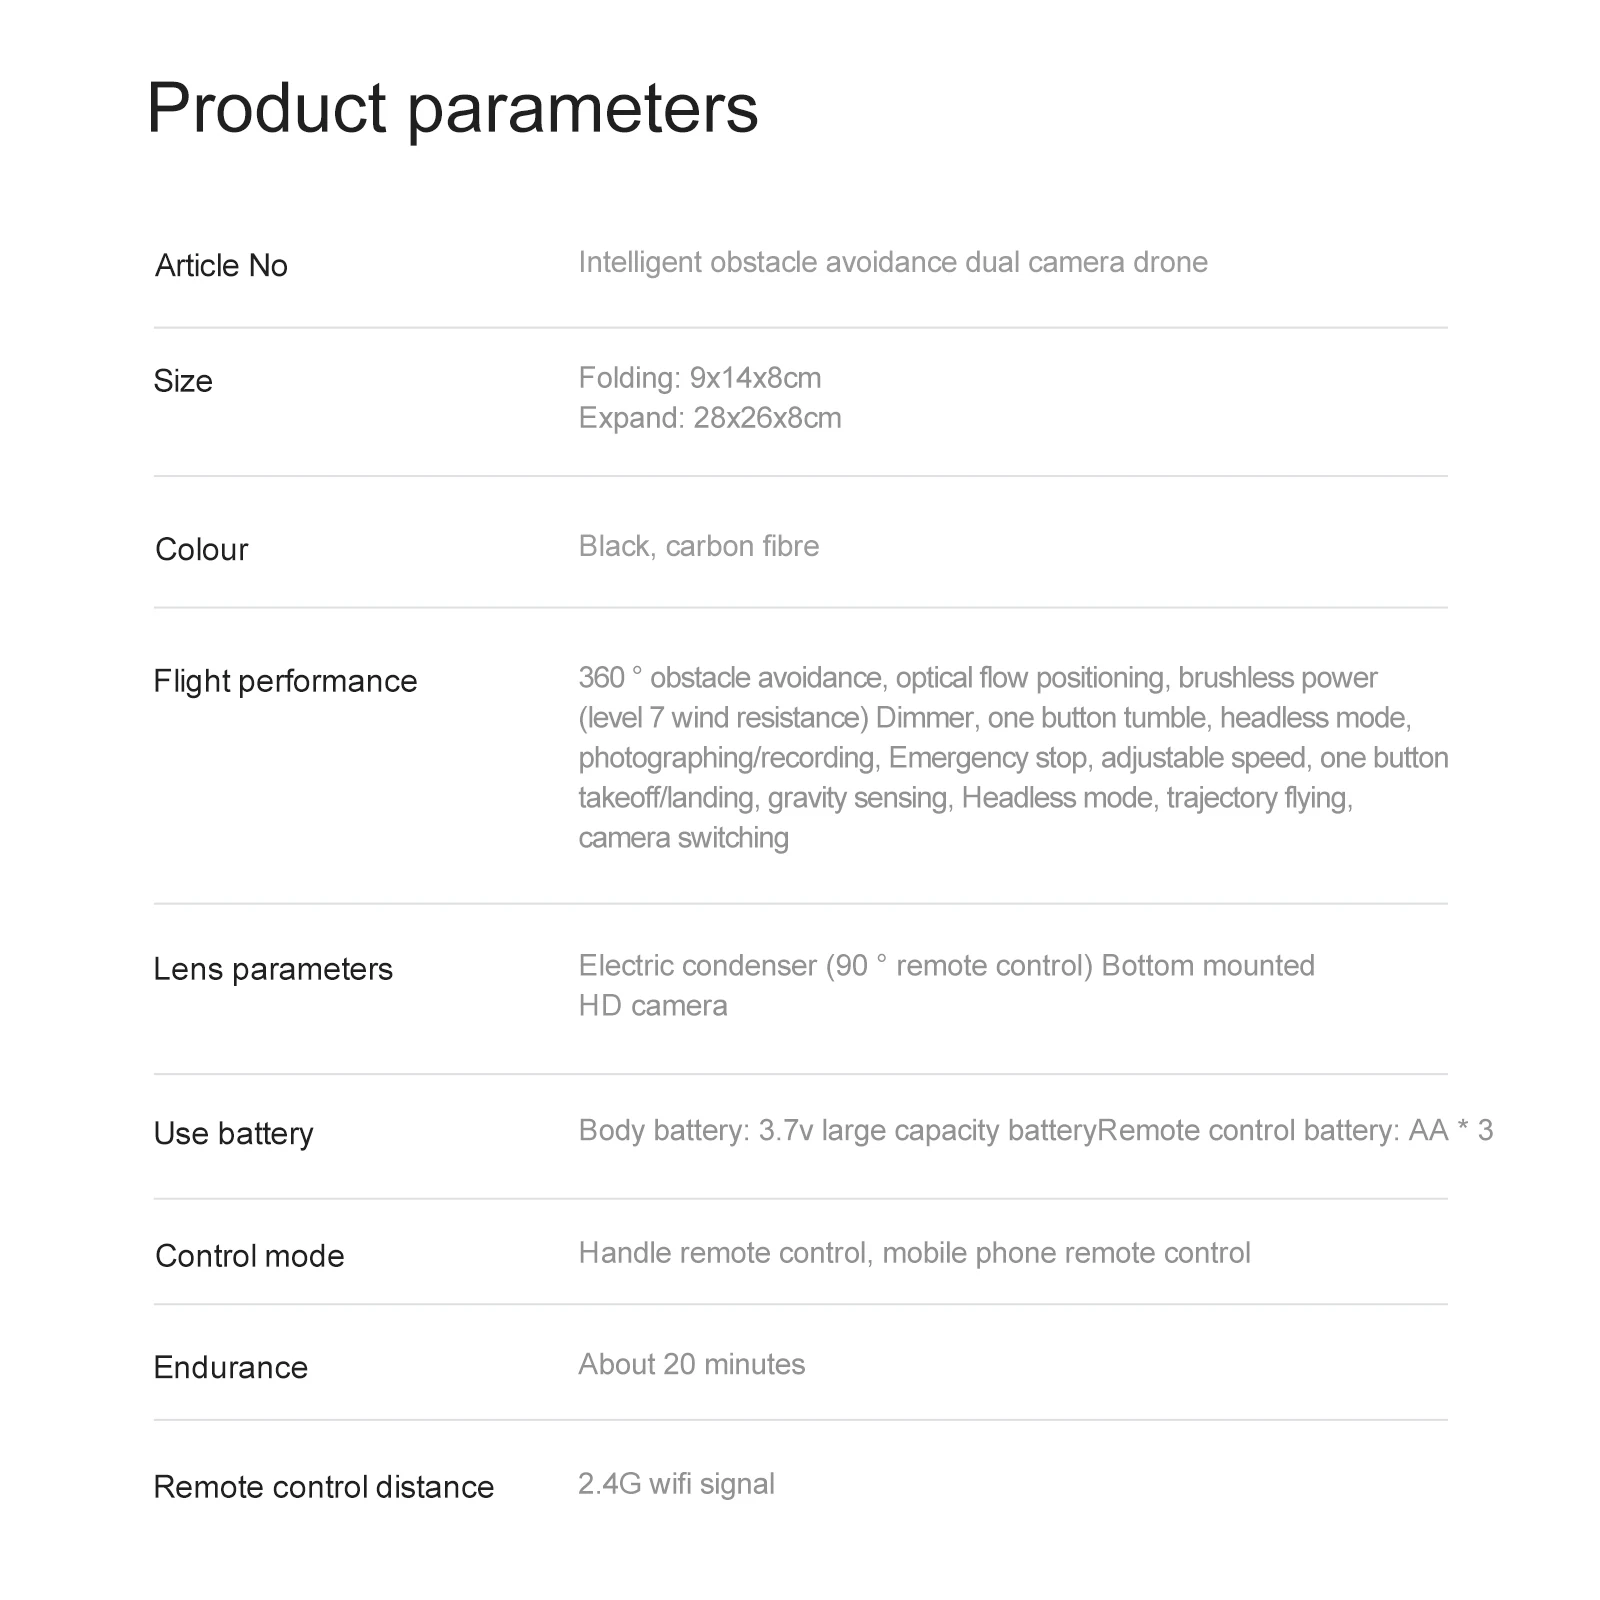This screenshot has height=1600, width=1600.
Task: Click the 360° obstacle avoidance line
Action: 978,678
